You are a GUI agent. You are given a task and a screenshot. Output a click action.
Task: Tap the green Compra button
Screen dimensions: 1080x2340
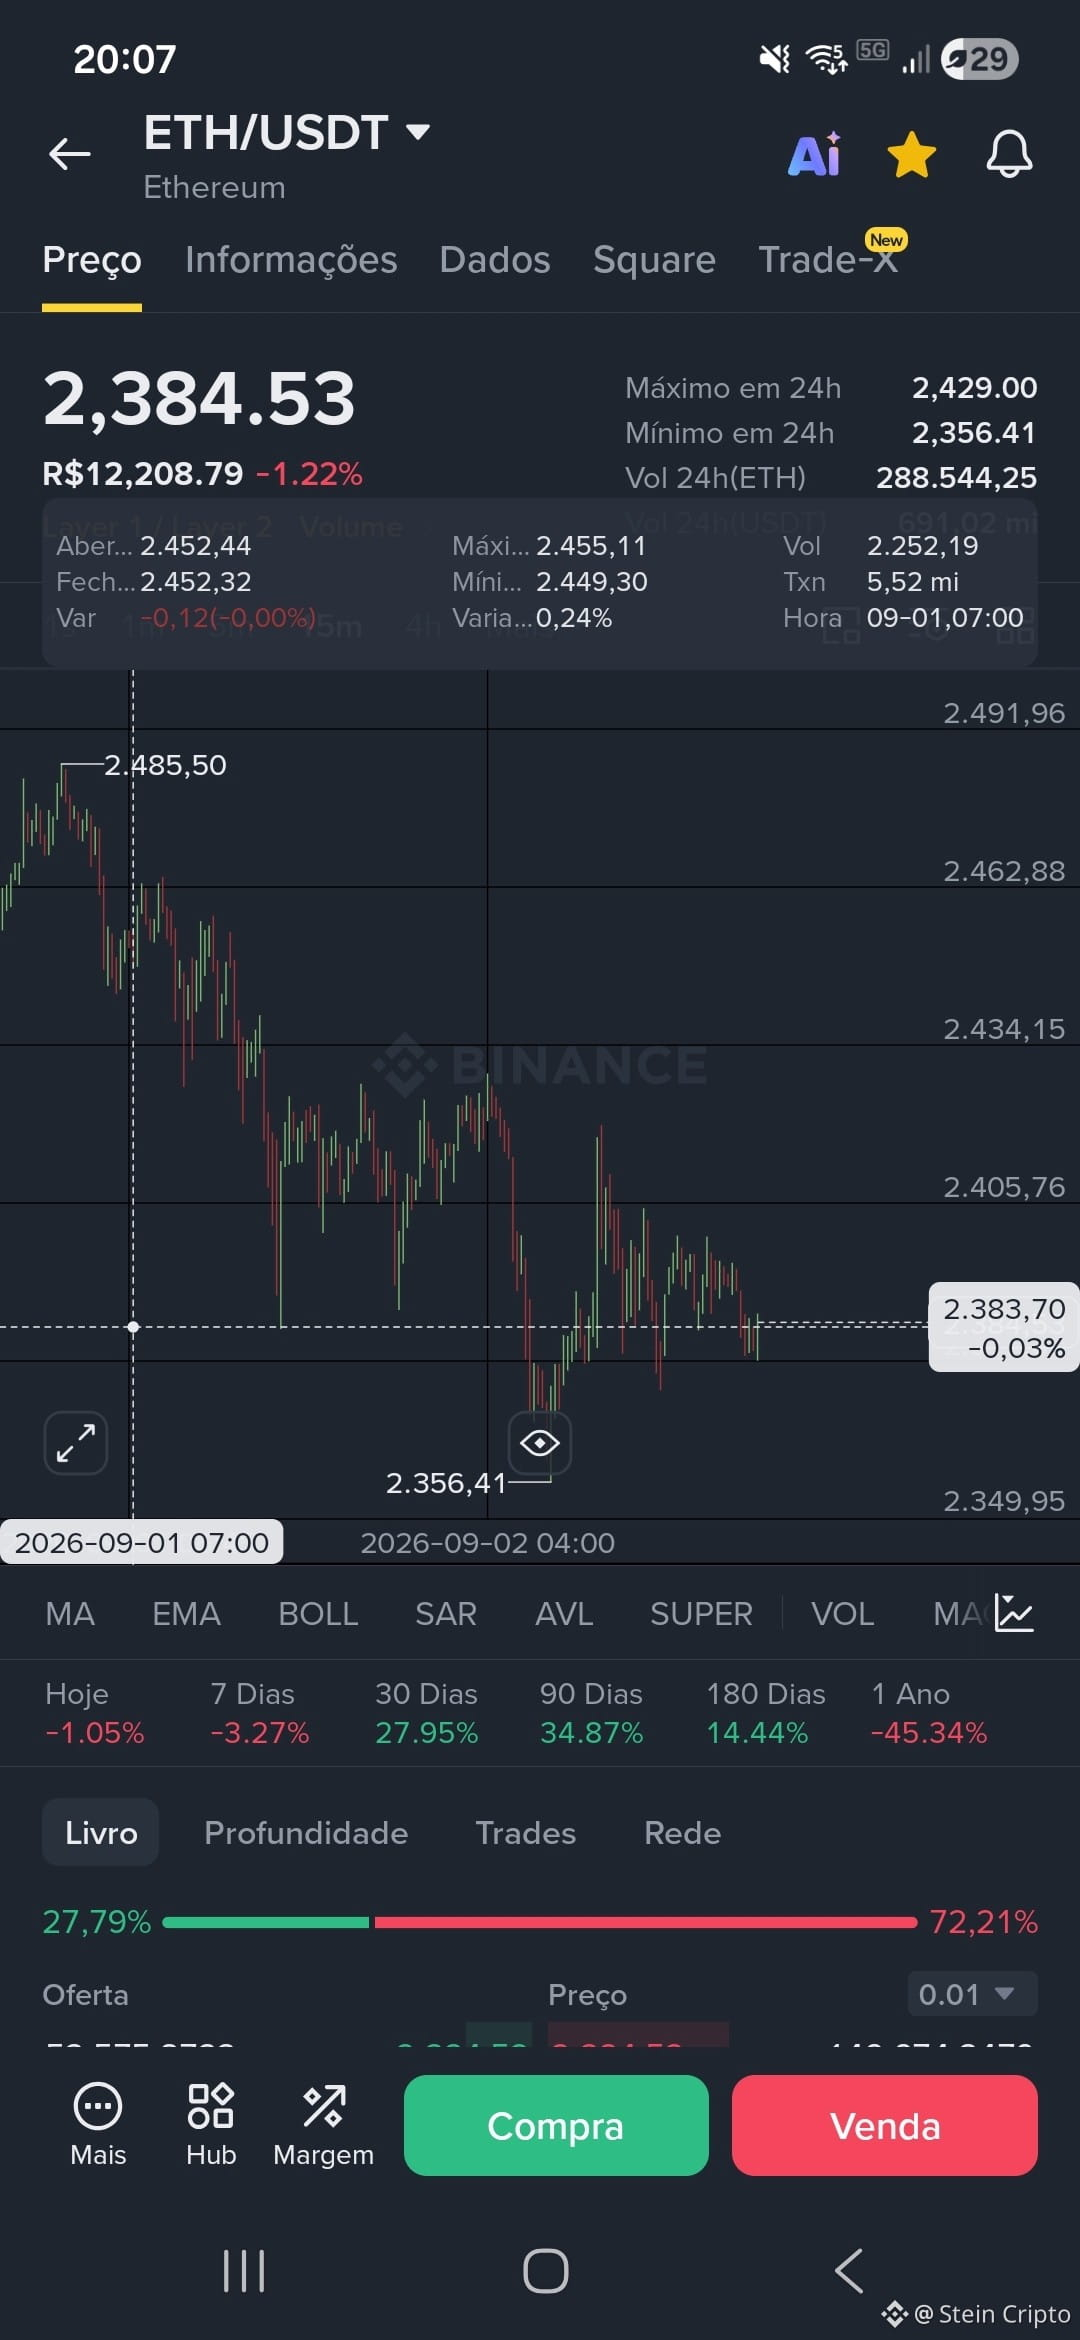[x=556, y=2125]
